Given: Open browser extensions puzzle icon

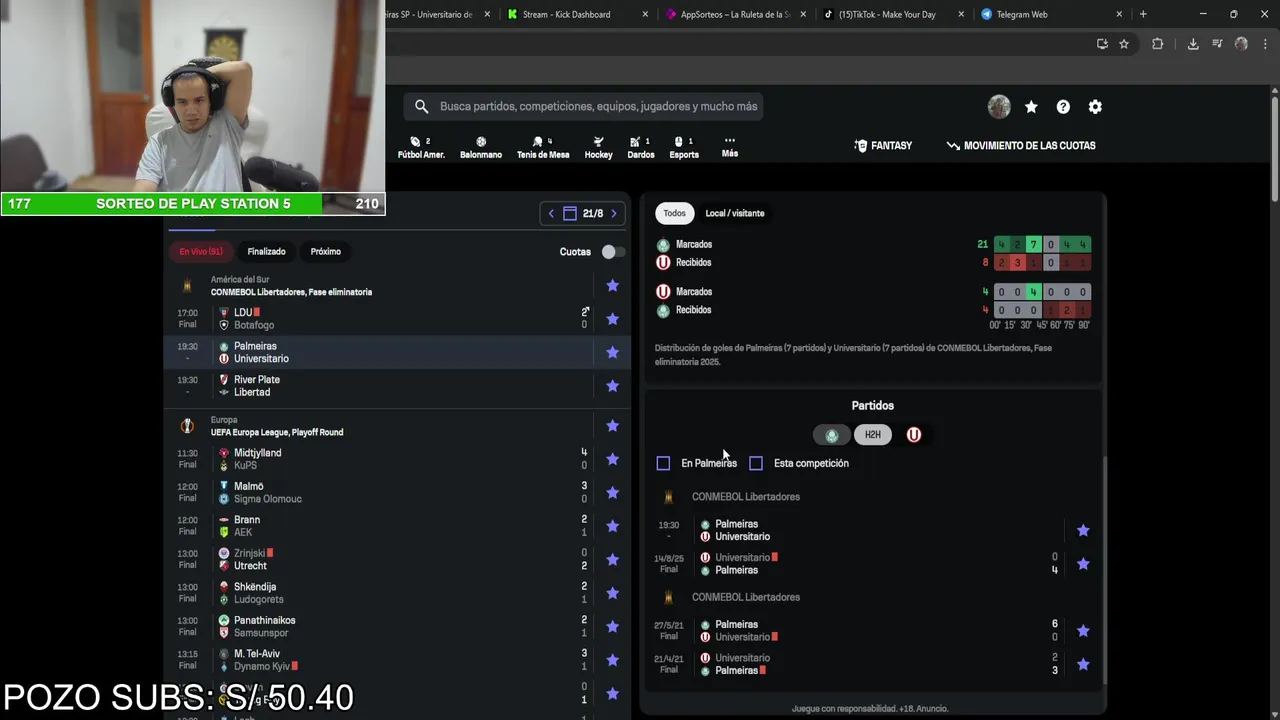Looking at the screenshot, I should click(x=1158, y=44).
